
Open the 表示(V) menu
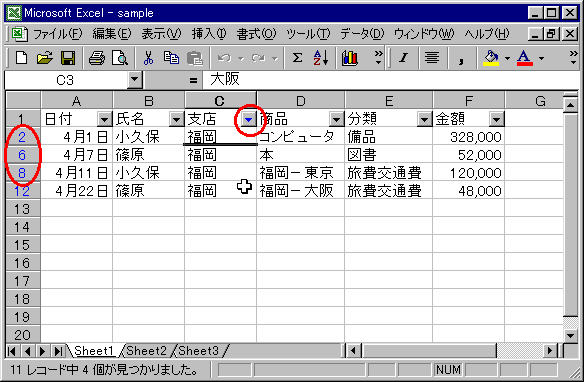pos(161,34)
